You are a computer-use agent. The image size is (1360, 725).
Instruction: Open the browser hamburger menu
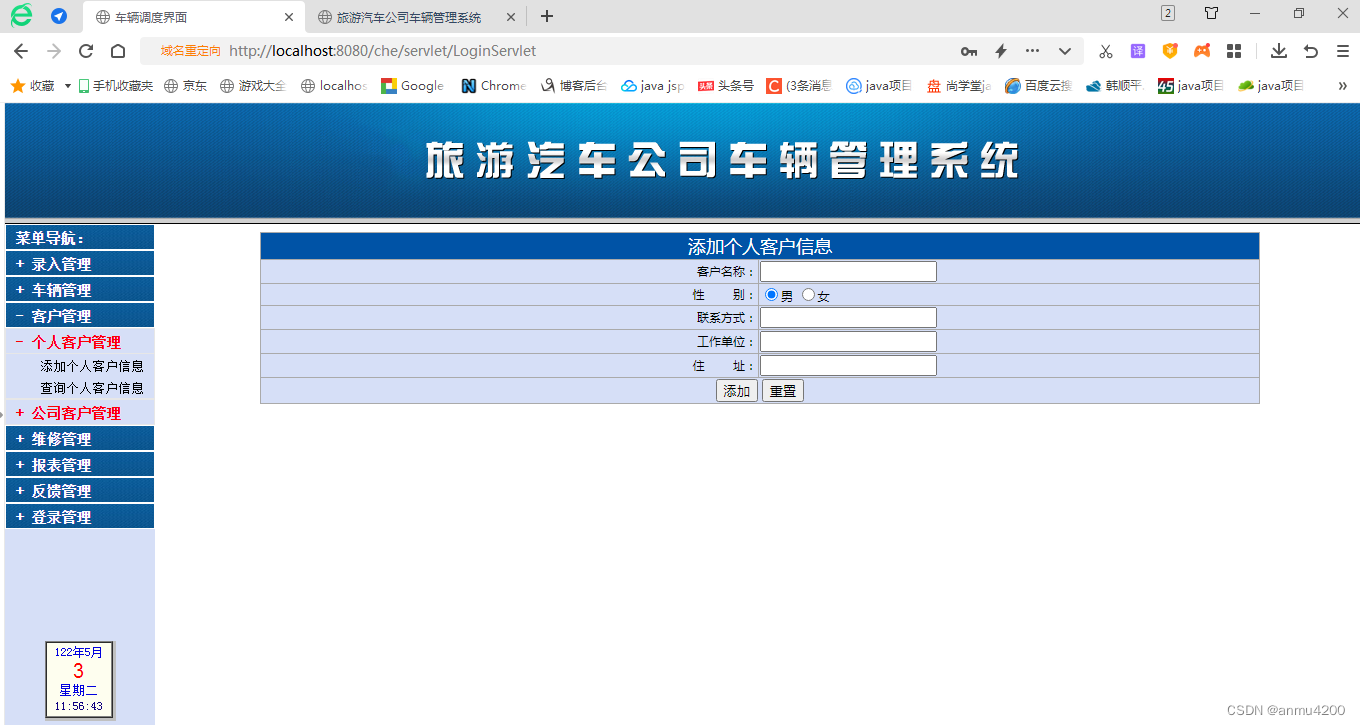pyautogui.click(x=1343, y=51)
